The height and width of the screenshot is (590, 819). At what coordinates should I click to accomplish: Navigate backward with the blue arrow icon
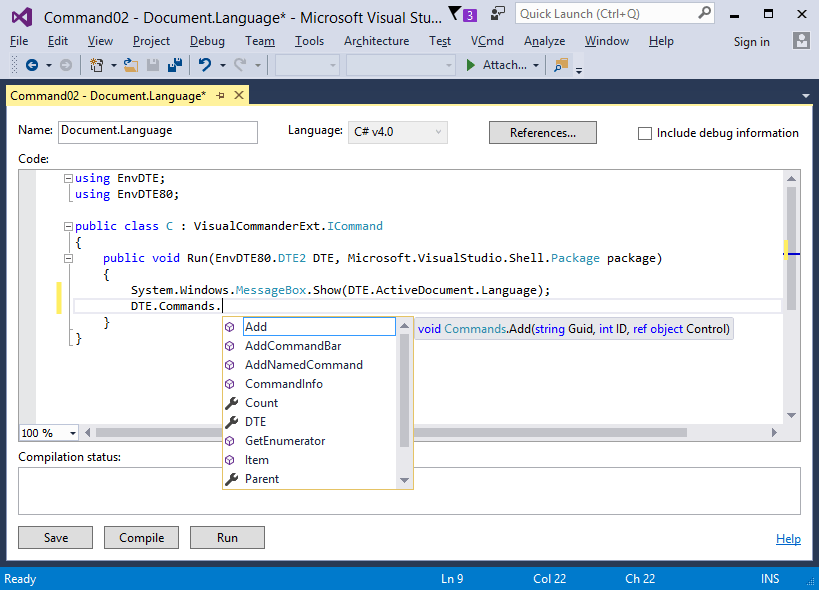(32, 65)
